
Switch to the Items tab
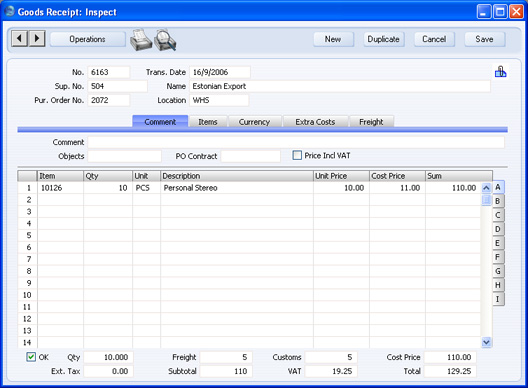[208, 122]
